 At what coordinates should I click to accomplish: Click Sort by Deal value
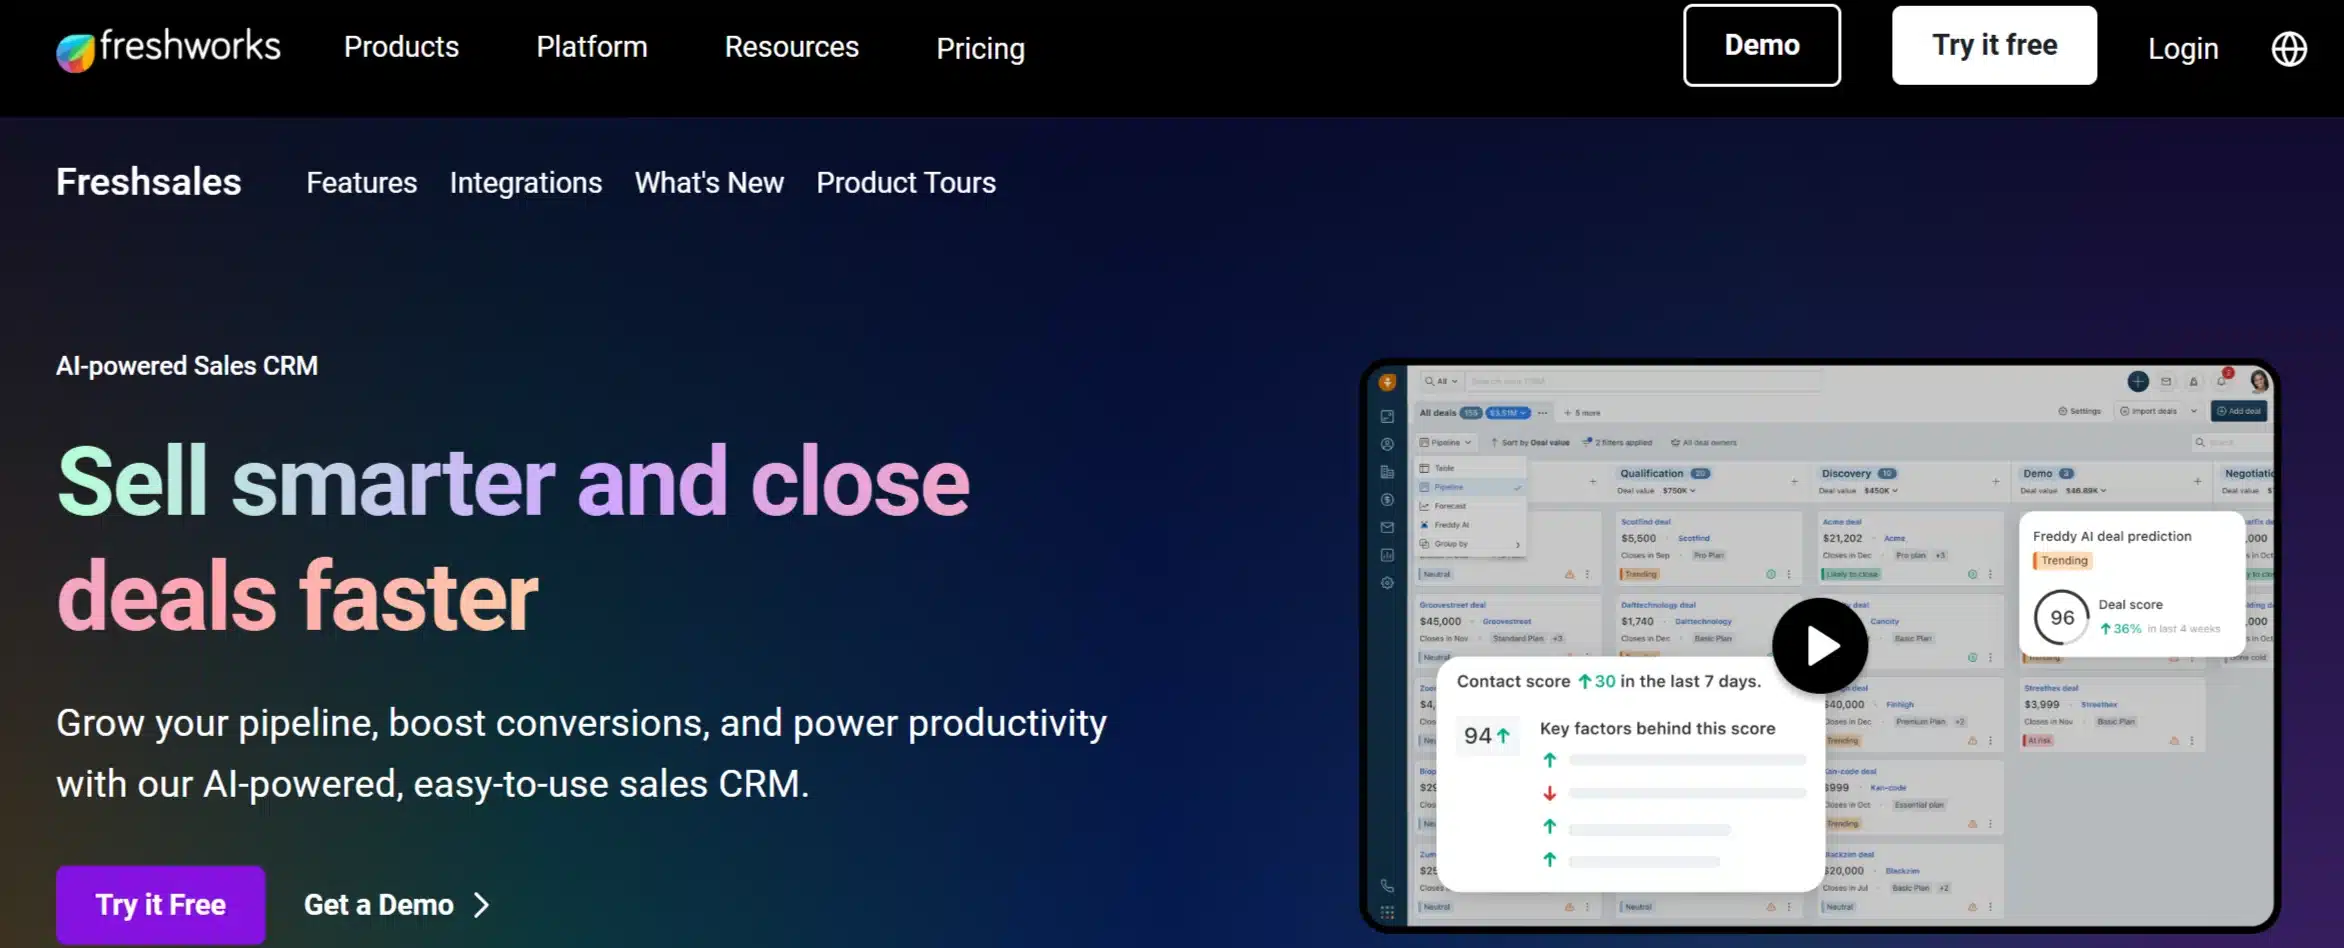[1530, 442]
